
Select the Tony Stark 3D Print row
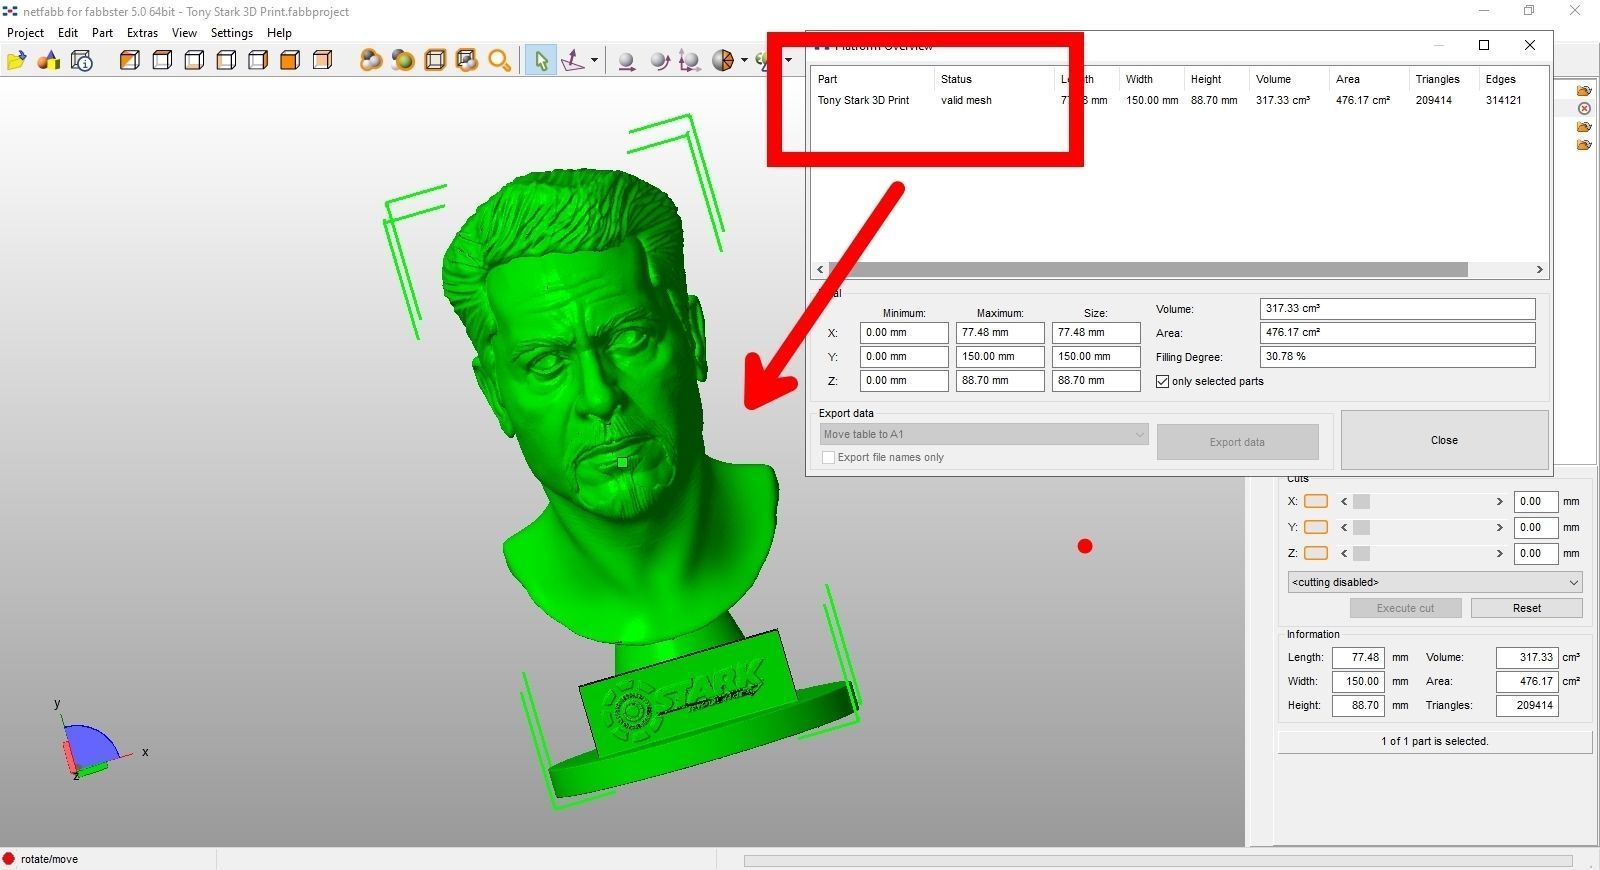point(1180,100)
